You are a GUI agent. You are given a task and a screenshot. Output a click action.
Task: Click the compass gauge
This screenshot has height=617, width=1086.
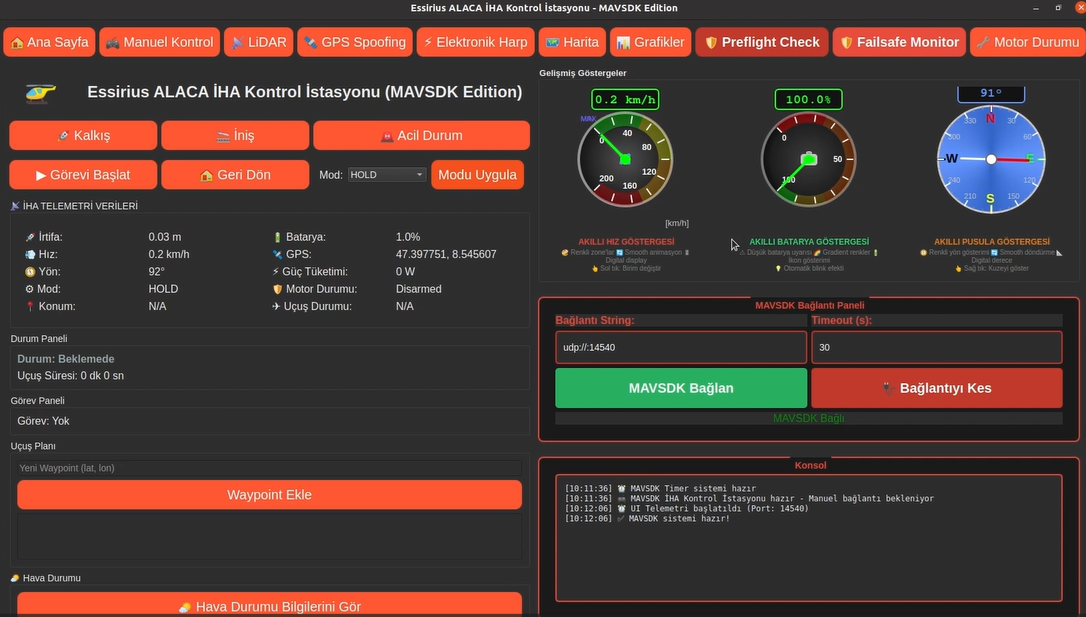(990, 159)
